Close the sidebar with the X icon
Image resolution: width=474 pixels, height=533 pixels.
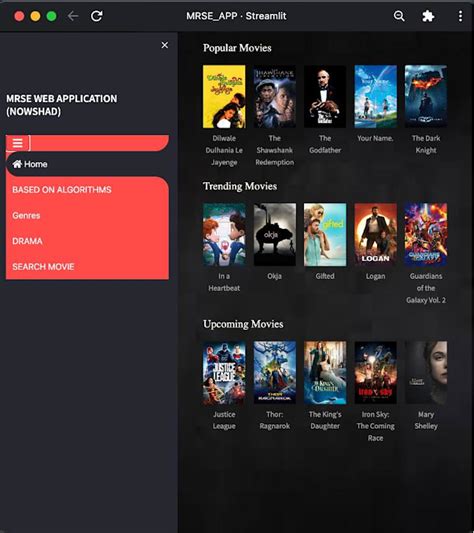pyautogui.click(x=165, y=45)
